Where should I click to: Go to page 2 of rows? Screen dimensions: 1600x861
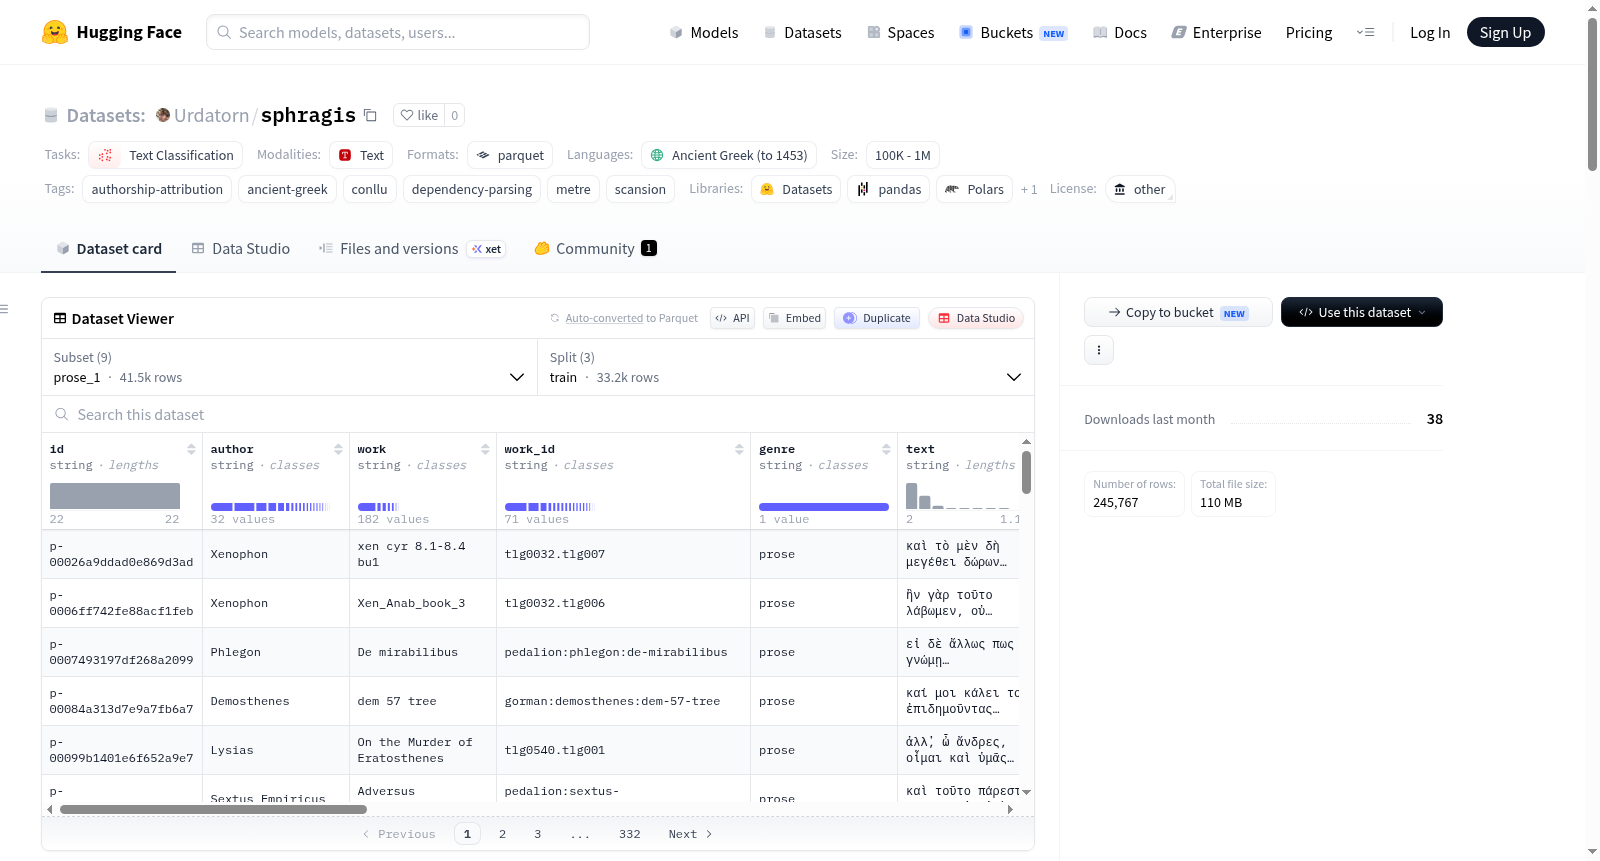[x=502, y=834]
